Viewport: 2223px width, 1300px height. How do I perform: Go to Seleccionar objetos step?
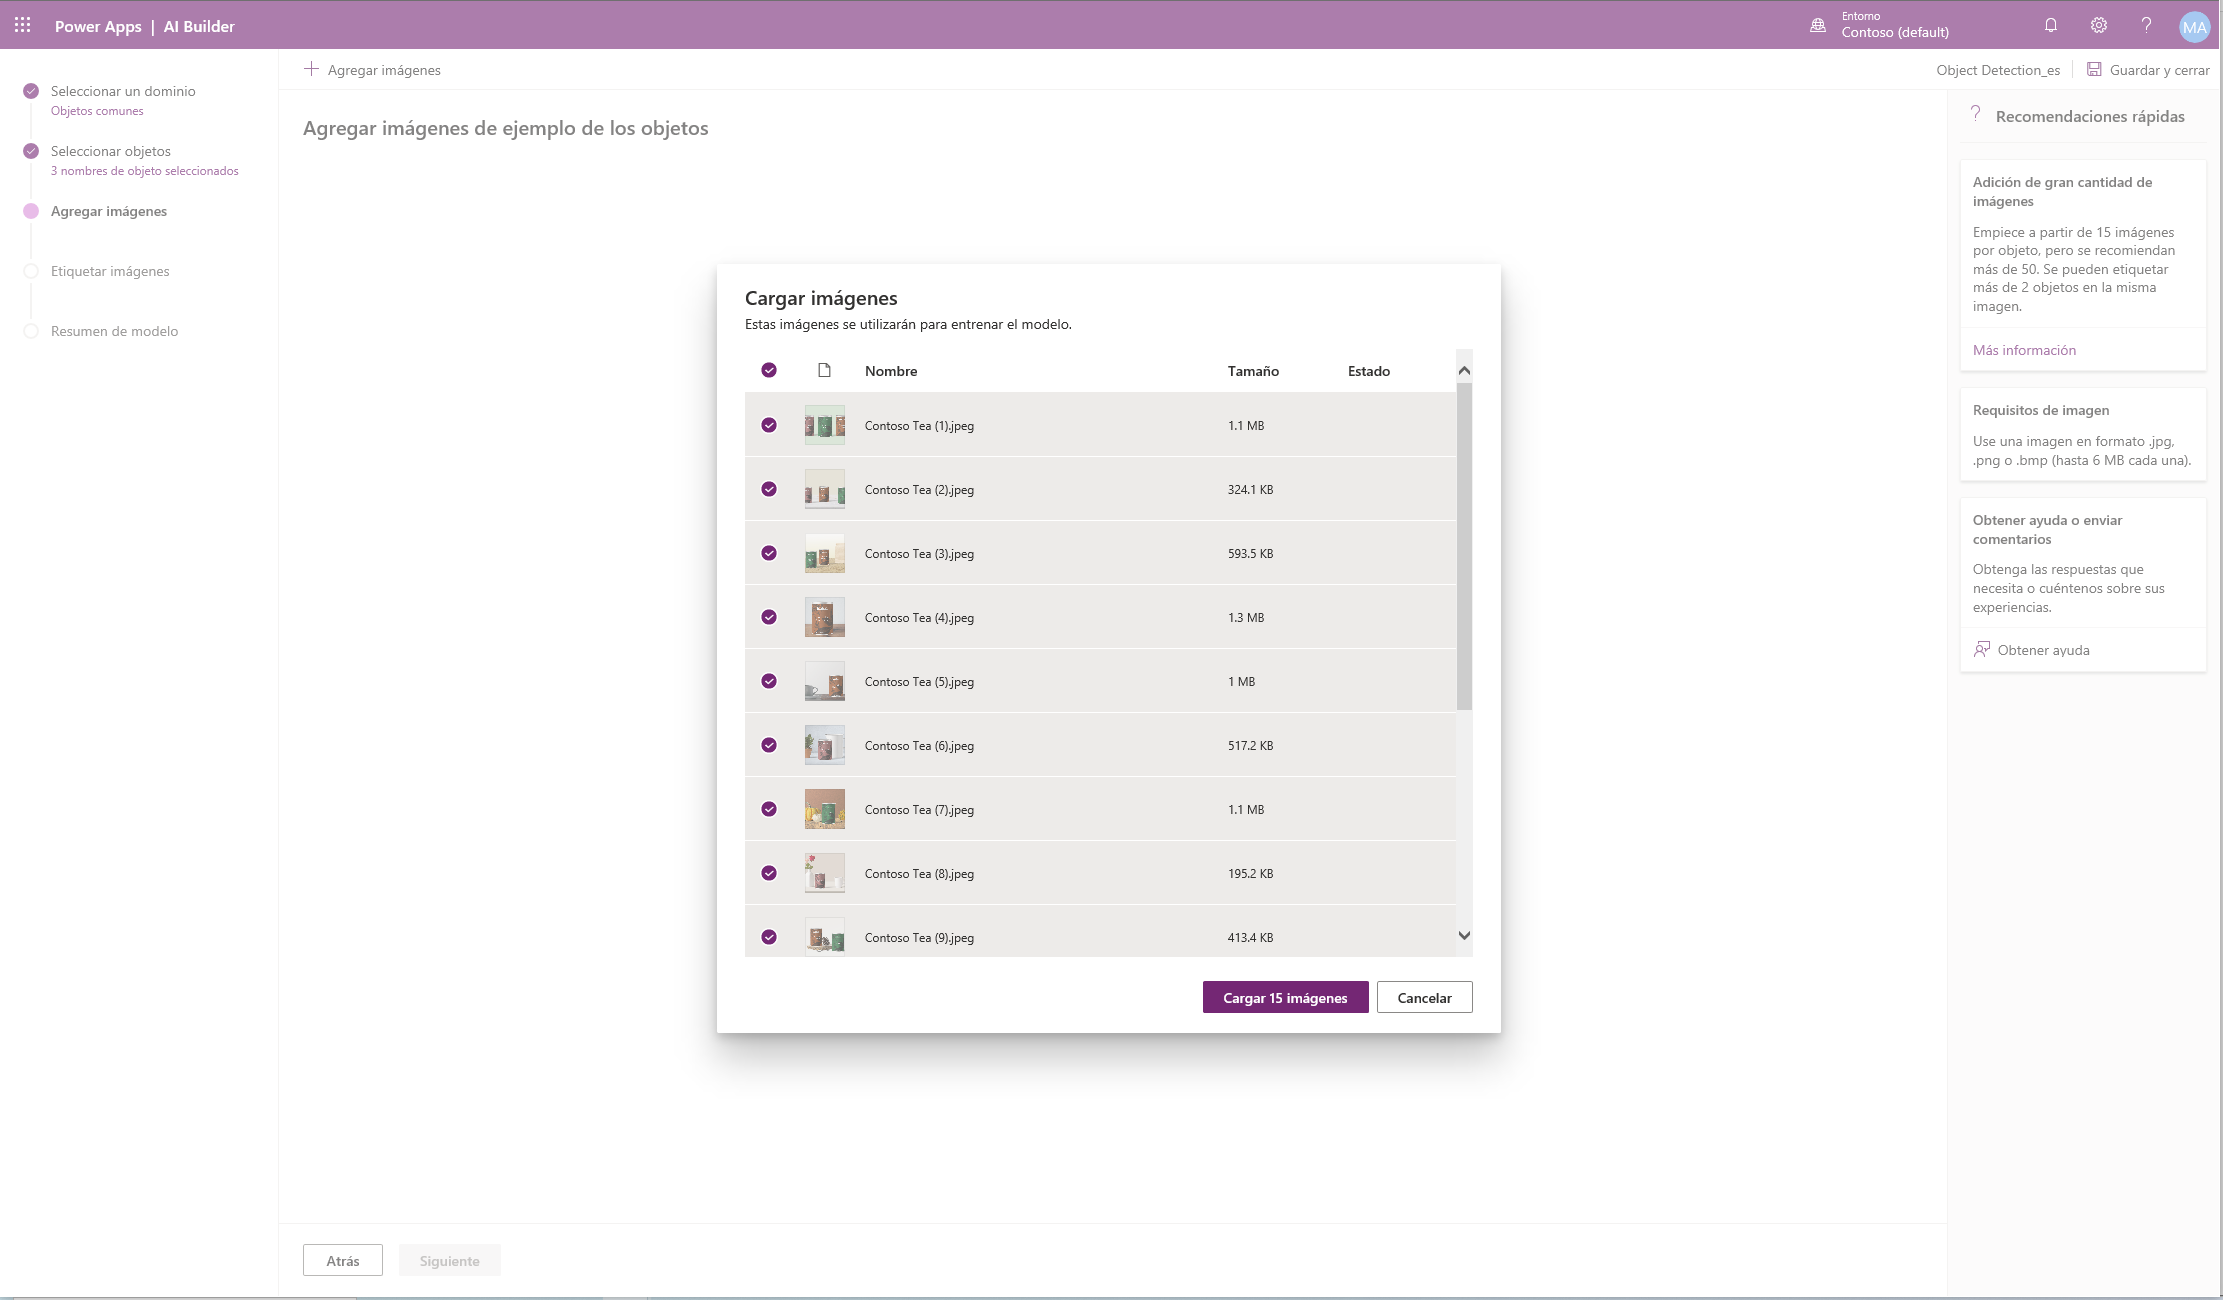111,151
